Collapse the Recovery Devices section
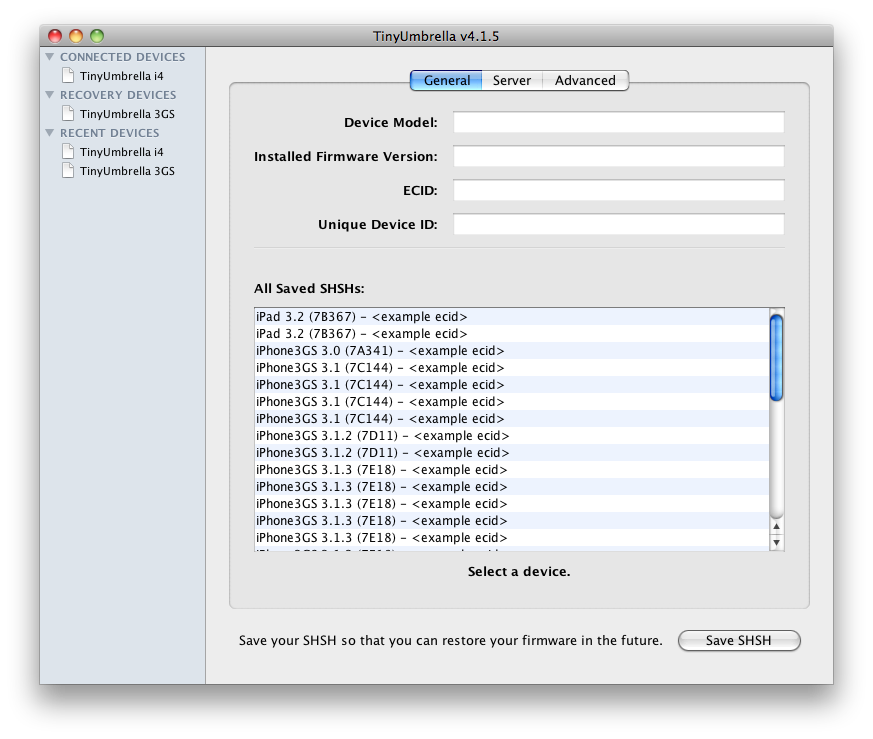This screenshot has width=873, height=739. (x=50, y=96)
